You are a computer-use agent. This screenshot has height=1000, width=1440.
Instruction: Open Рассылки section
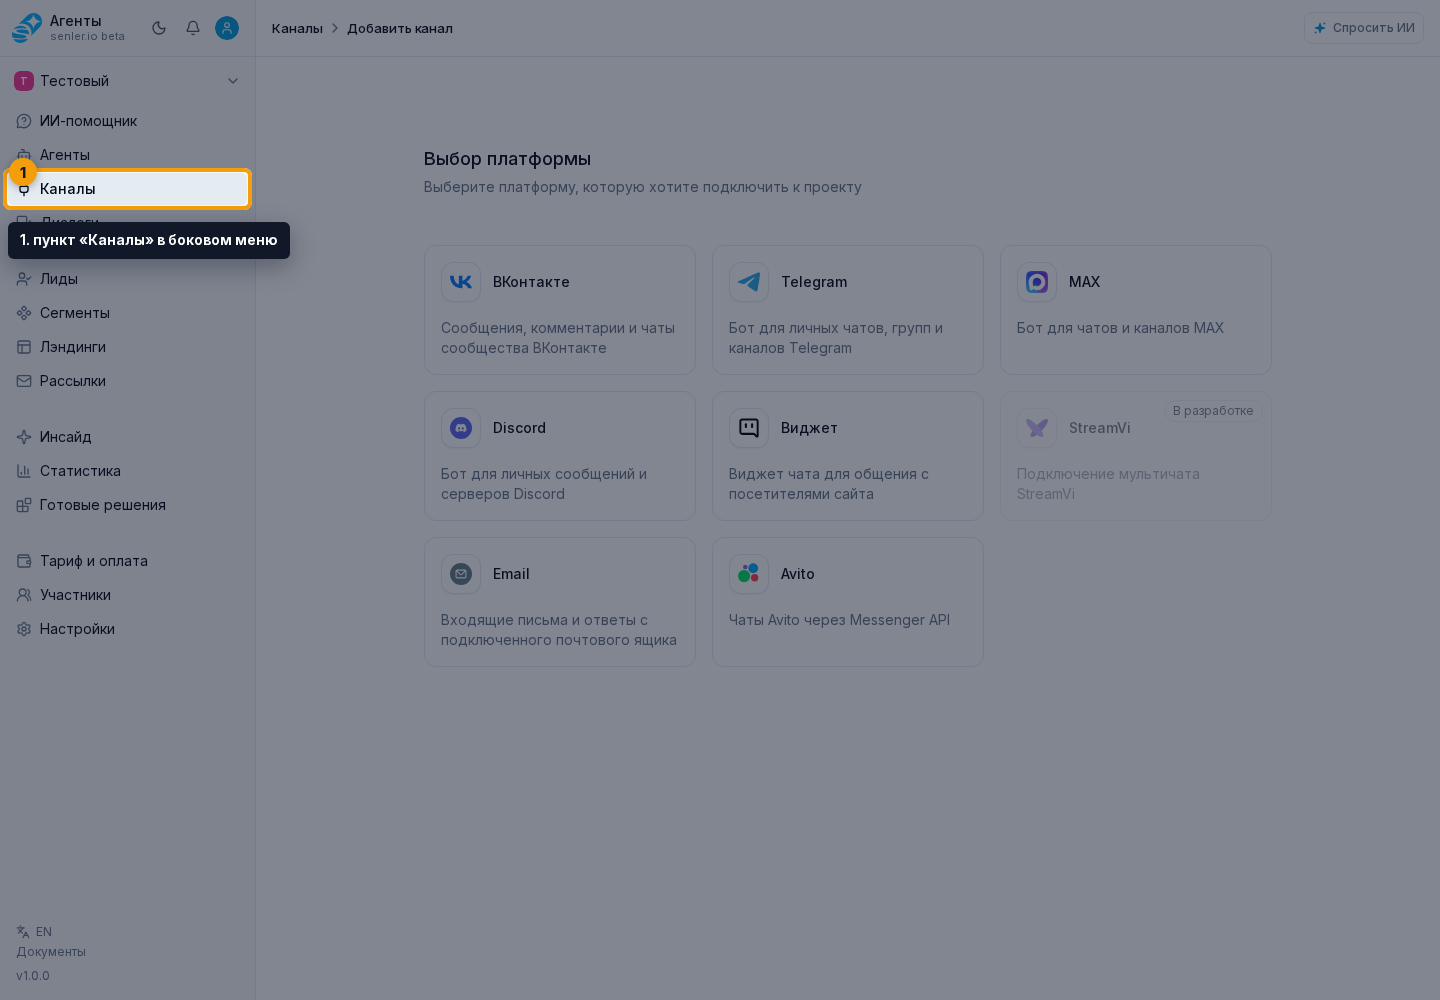click(x=127, y=381)
